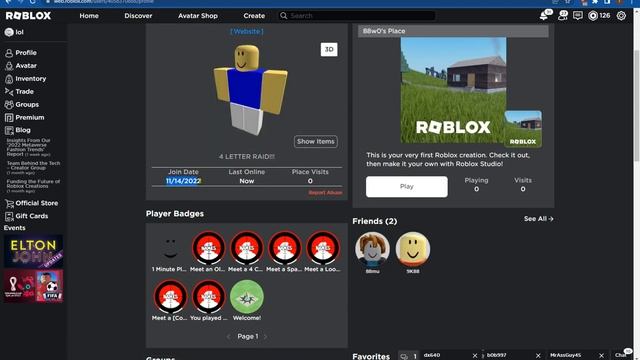Click the highlighted join date 11/14/2022

pos(183,181)
